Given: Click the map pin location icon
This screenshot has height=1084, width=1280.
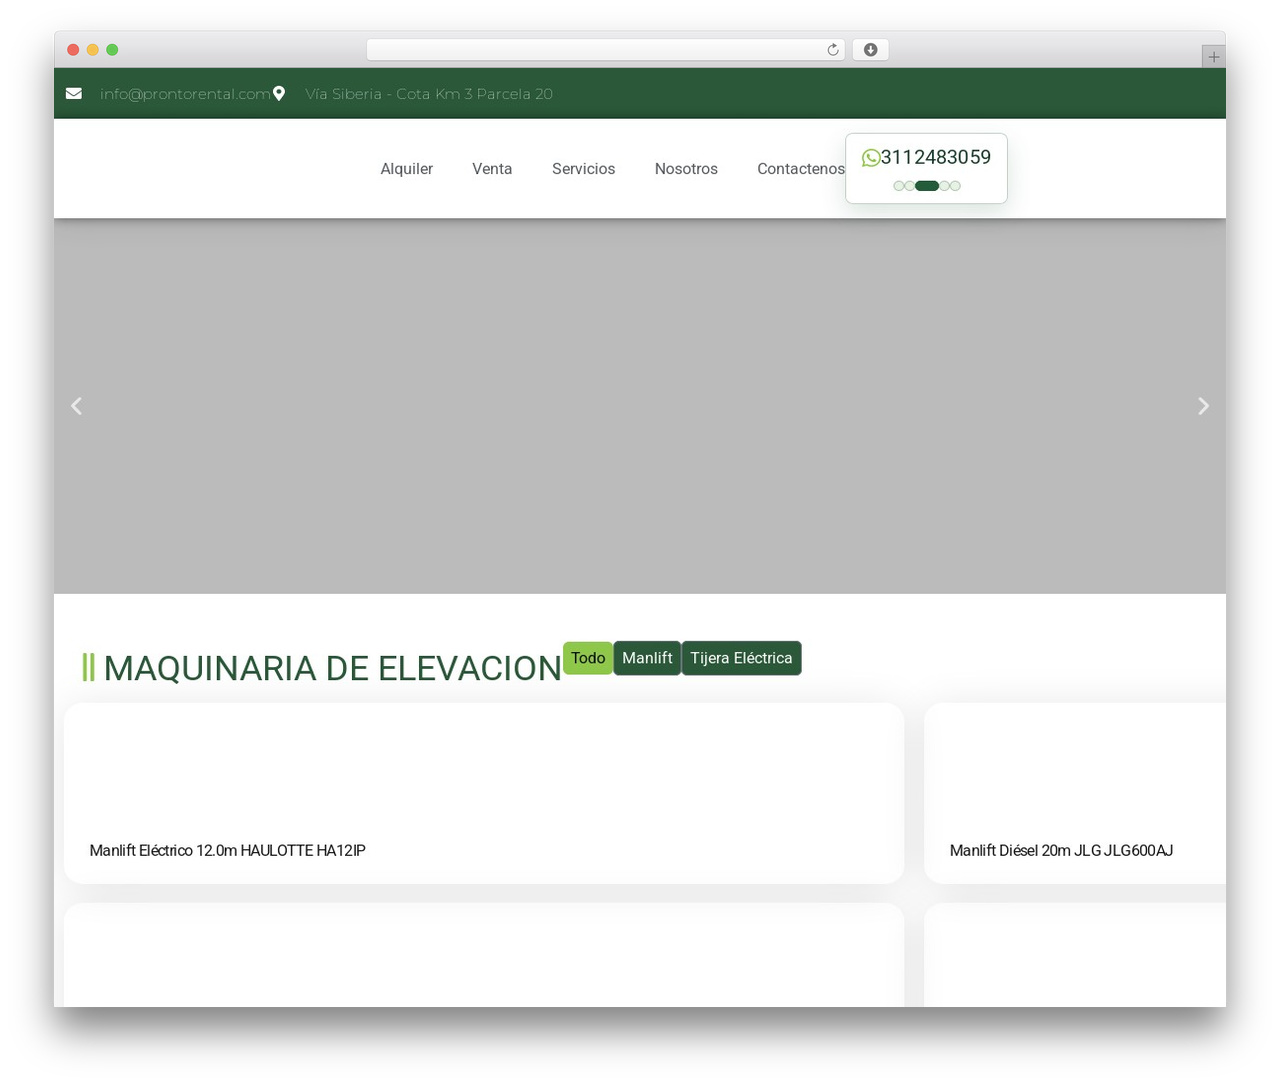Looking at the screenshot, I should 279,94.
